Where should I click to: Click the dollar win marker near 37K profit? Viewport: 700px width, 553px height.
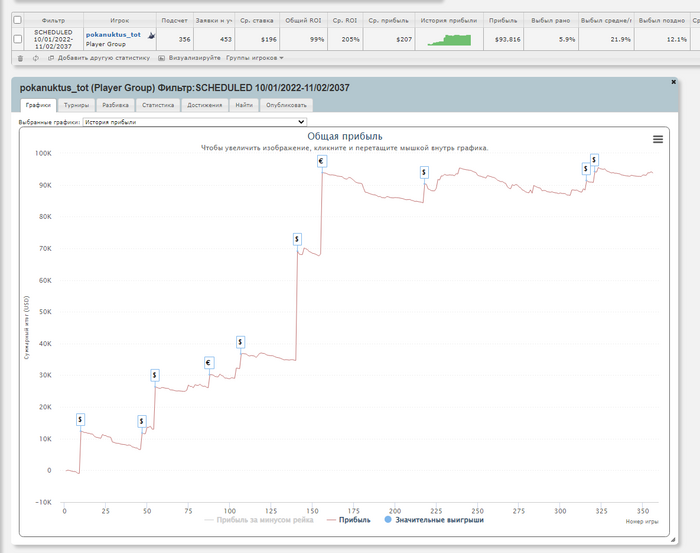point(240,342)
